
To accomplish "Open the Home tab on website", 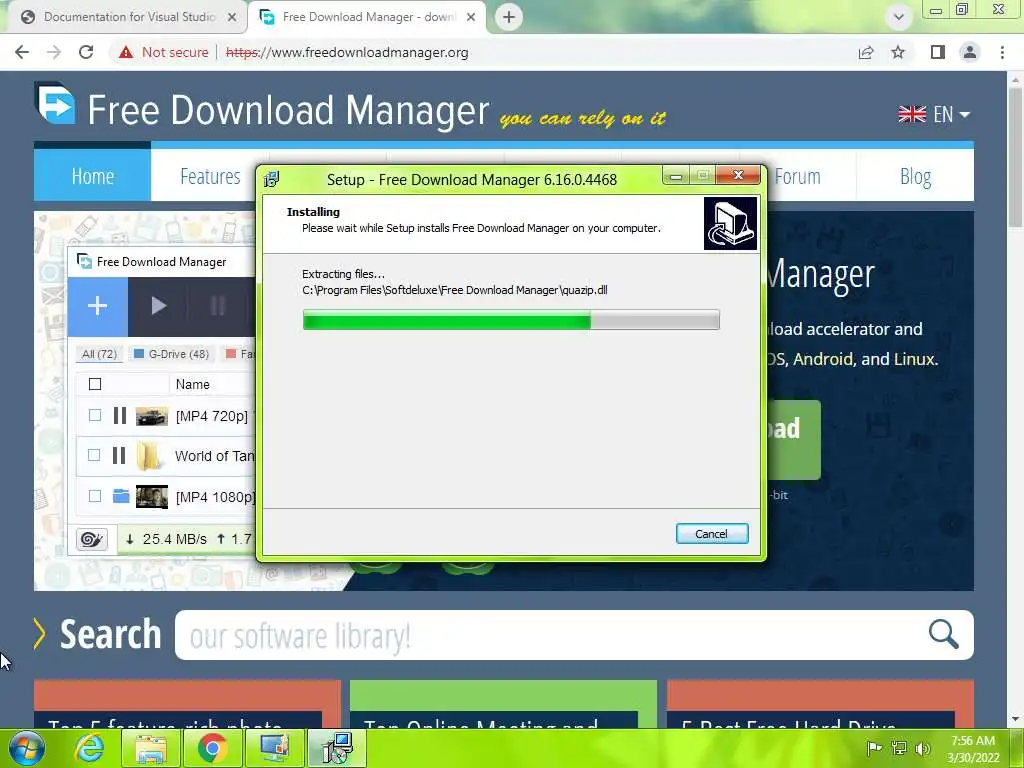I will click(92, 176).
